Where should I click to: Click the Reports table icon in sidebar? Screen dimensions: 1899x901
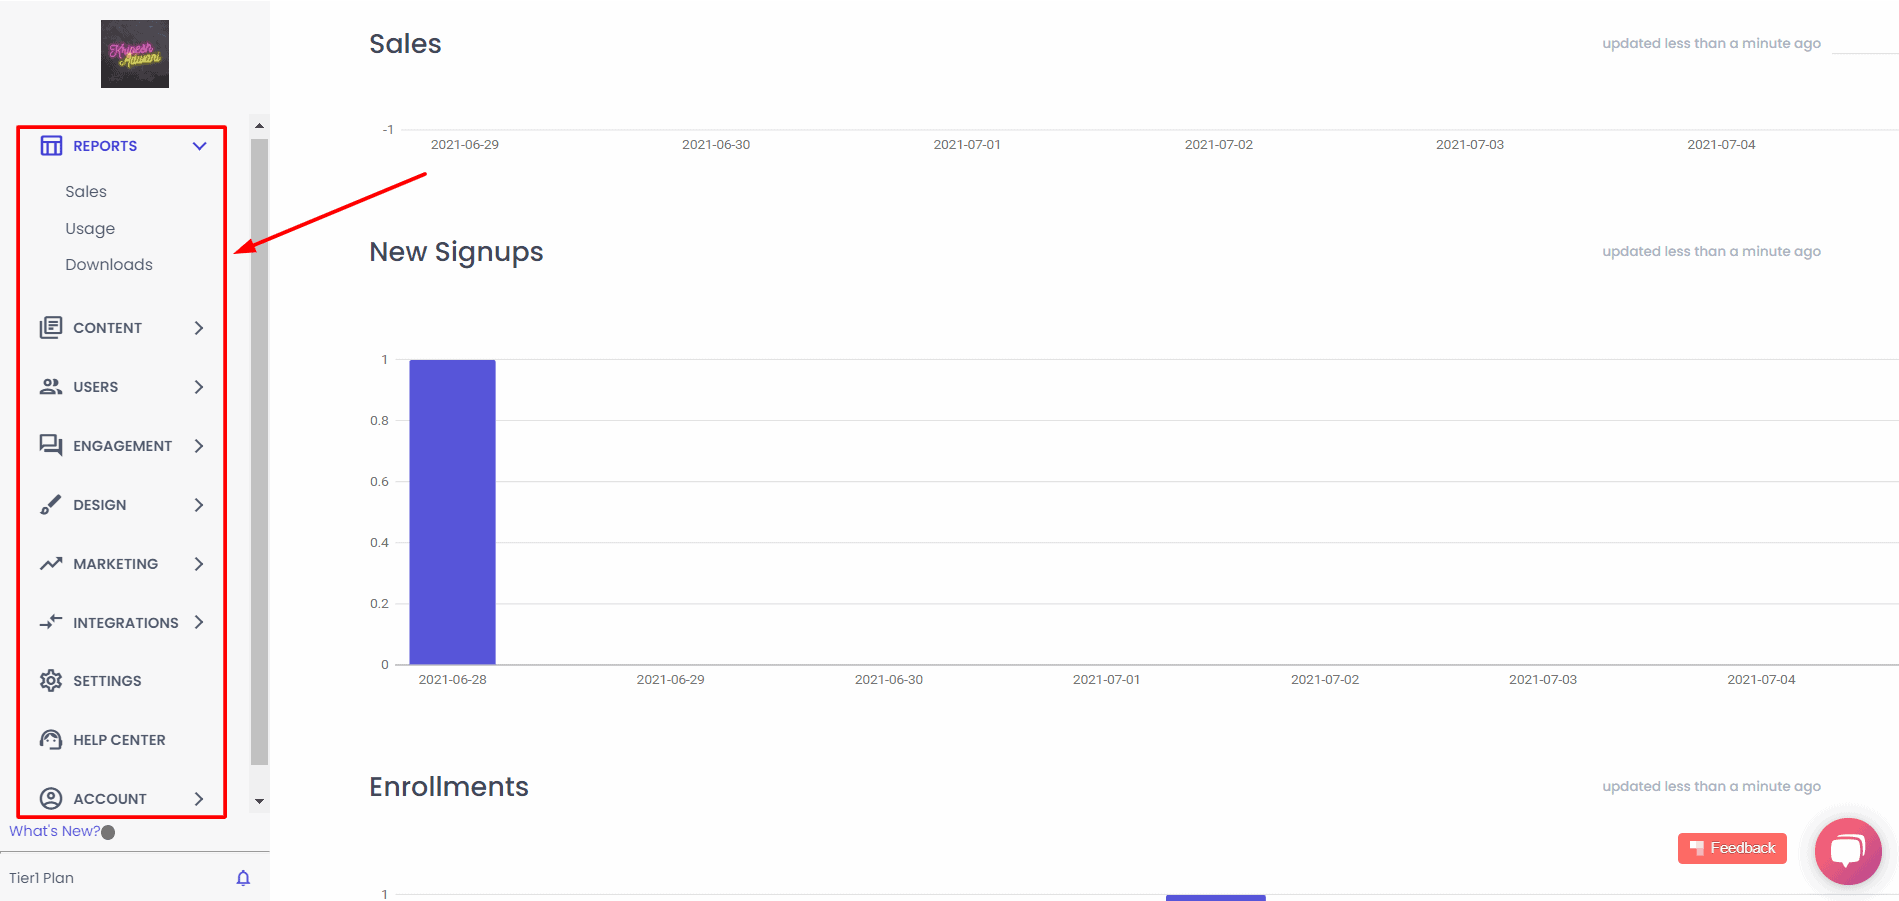click(x=51, y=146)
